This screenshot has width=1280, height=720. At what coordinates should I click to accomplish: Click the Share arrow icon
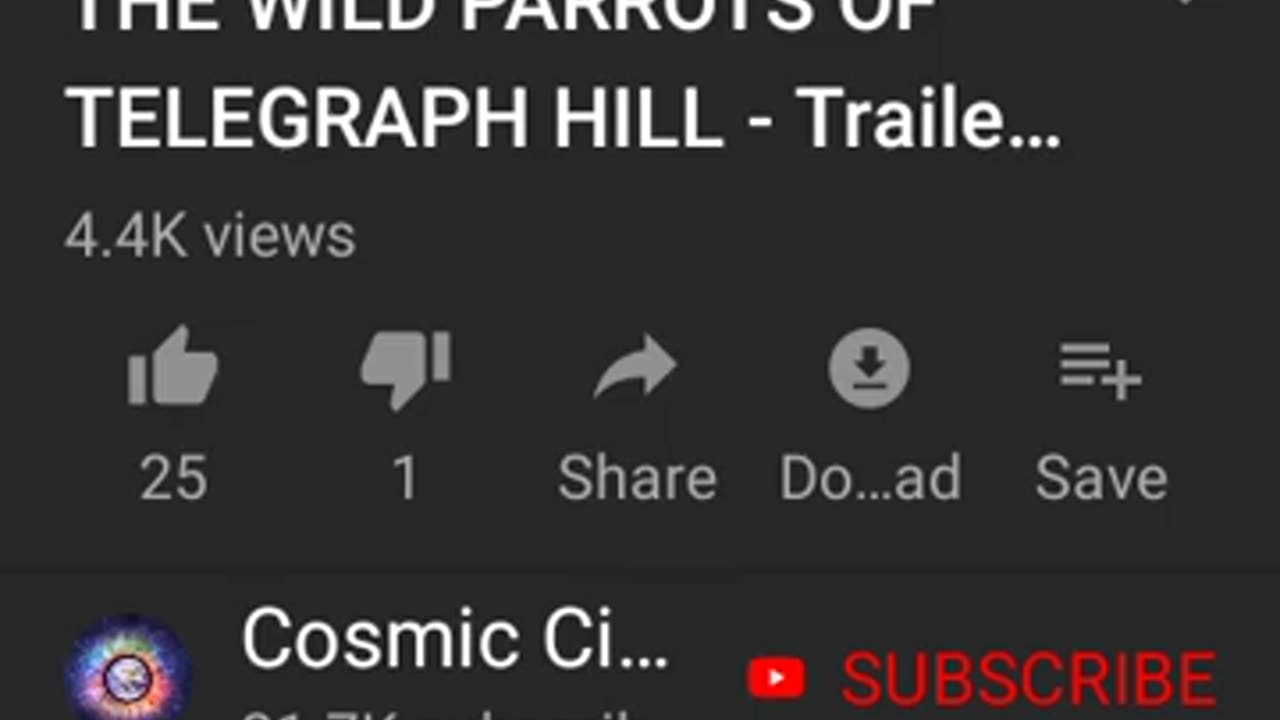(636, 368)
